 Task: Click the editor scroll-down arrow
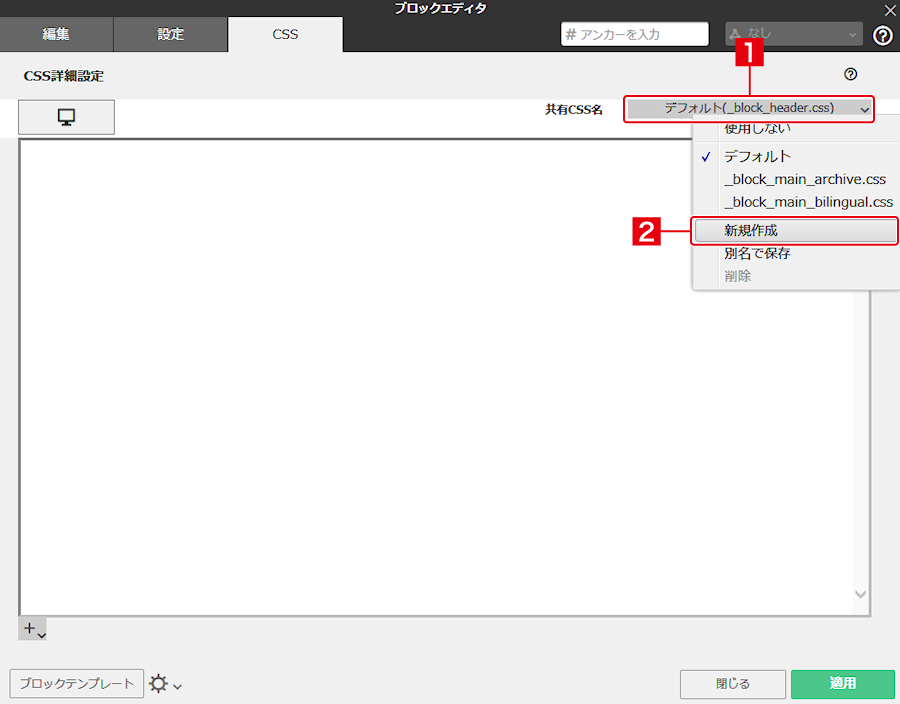pyautogui.click(x=860, y=594)
